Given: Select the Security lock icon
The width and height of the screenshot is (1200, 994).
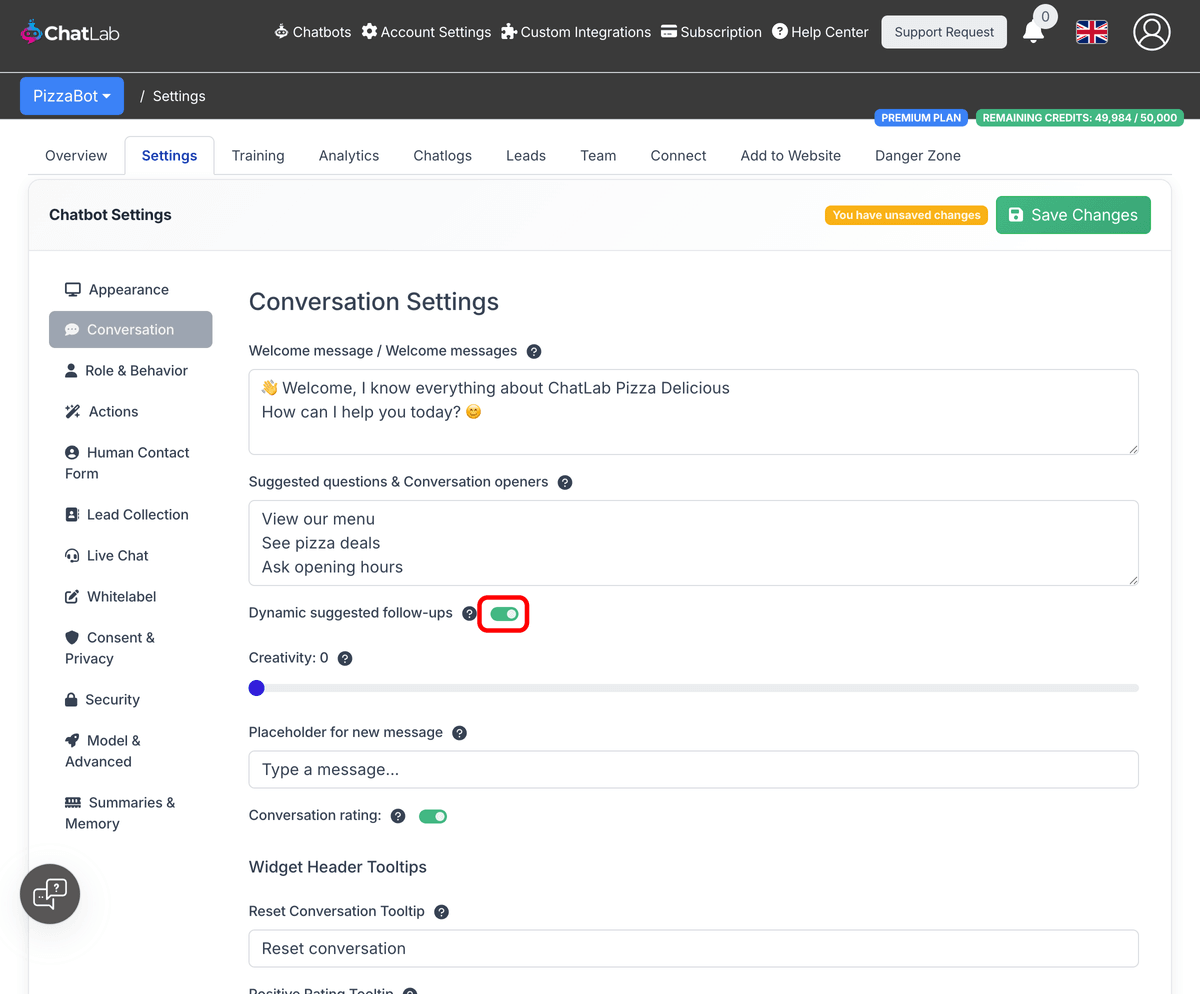Looking at the screenshot, I should pyautogui.click(x=71, y=699).
